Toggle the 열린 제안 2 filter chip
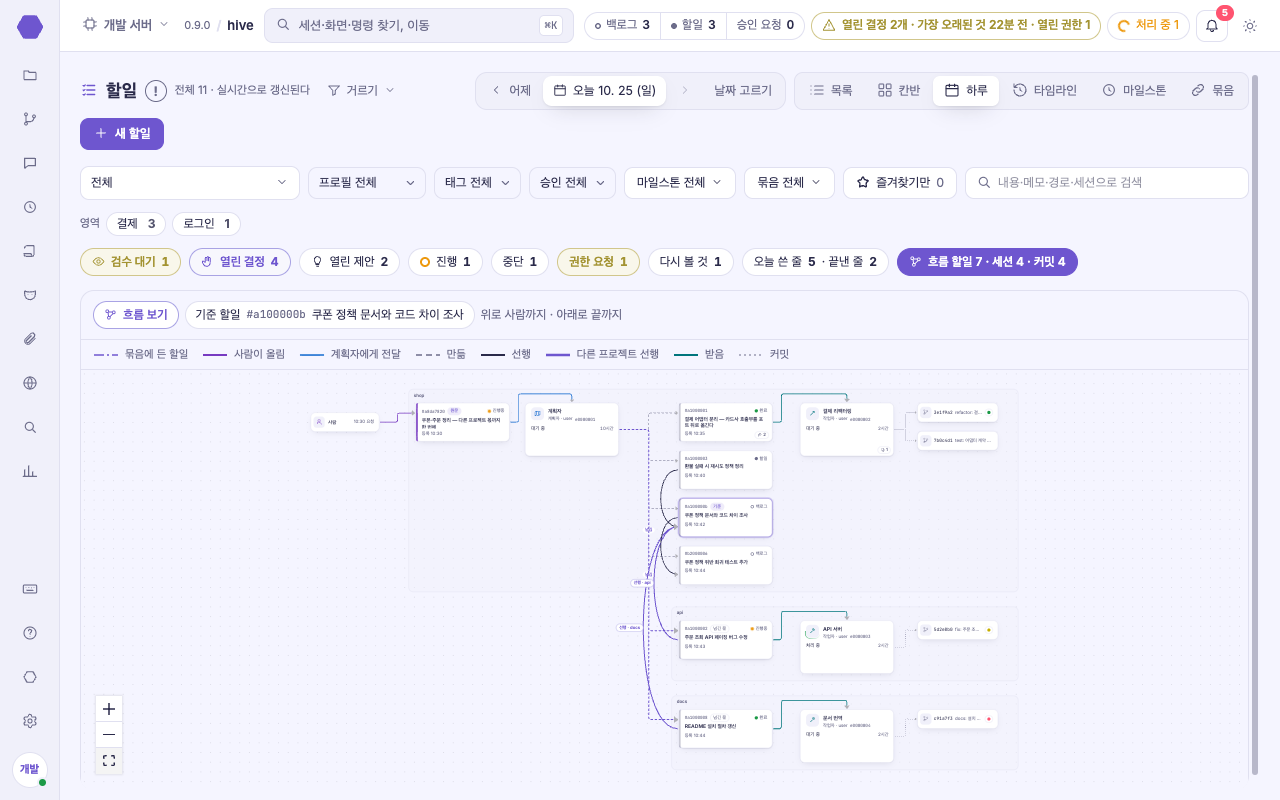Image resolution: width=1280 pixels, height=800 pixels. click(x=350, y=262)
